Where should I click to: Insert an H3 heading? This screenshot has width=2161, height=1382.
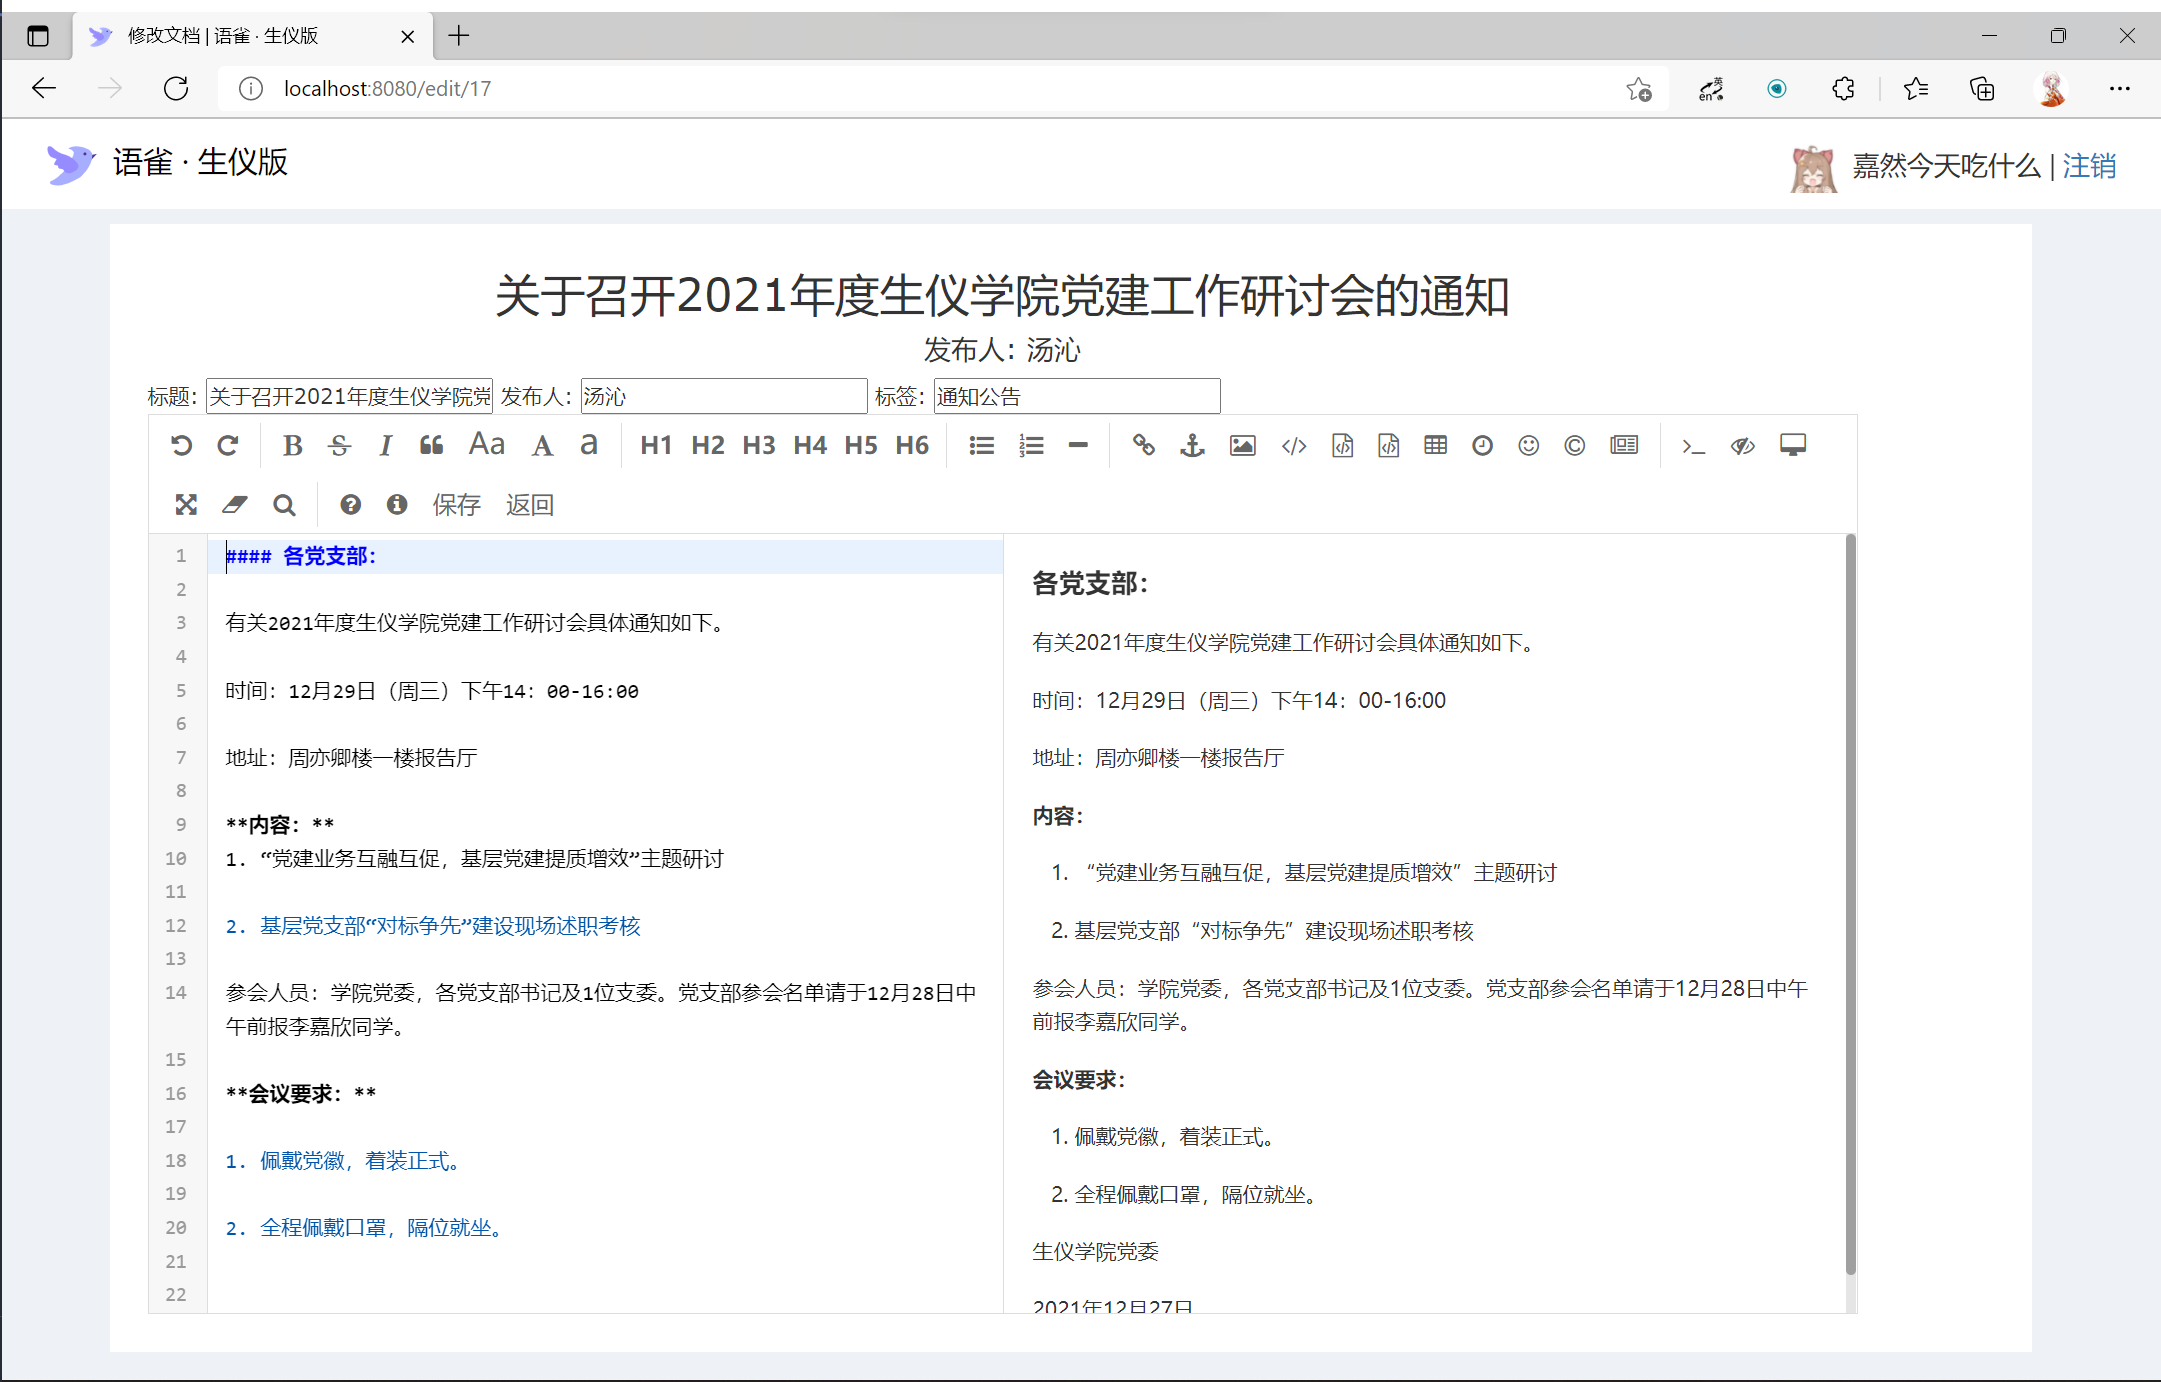tap(759, 446)
